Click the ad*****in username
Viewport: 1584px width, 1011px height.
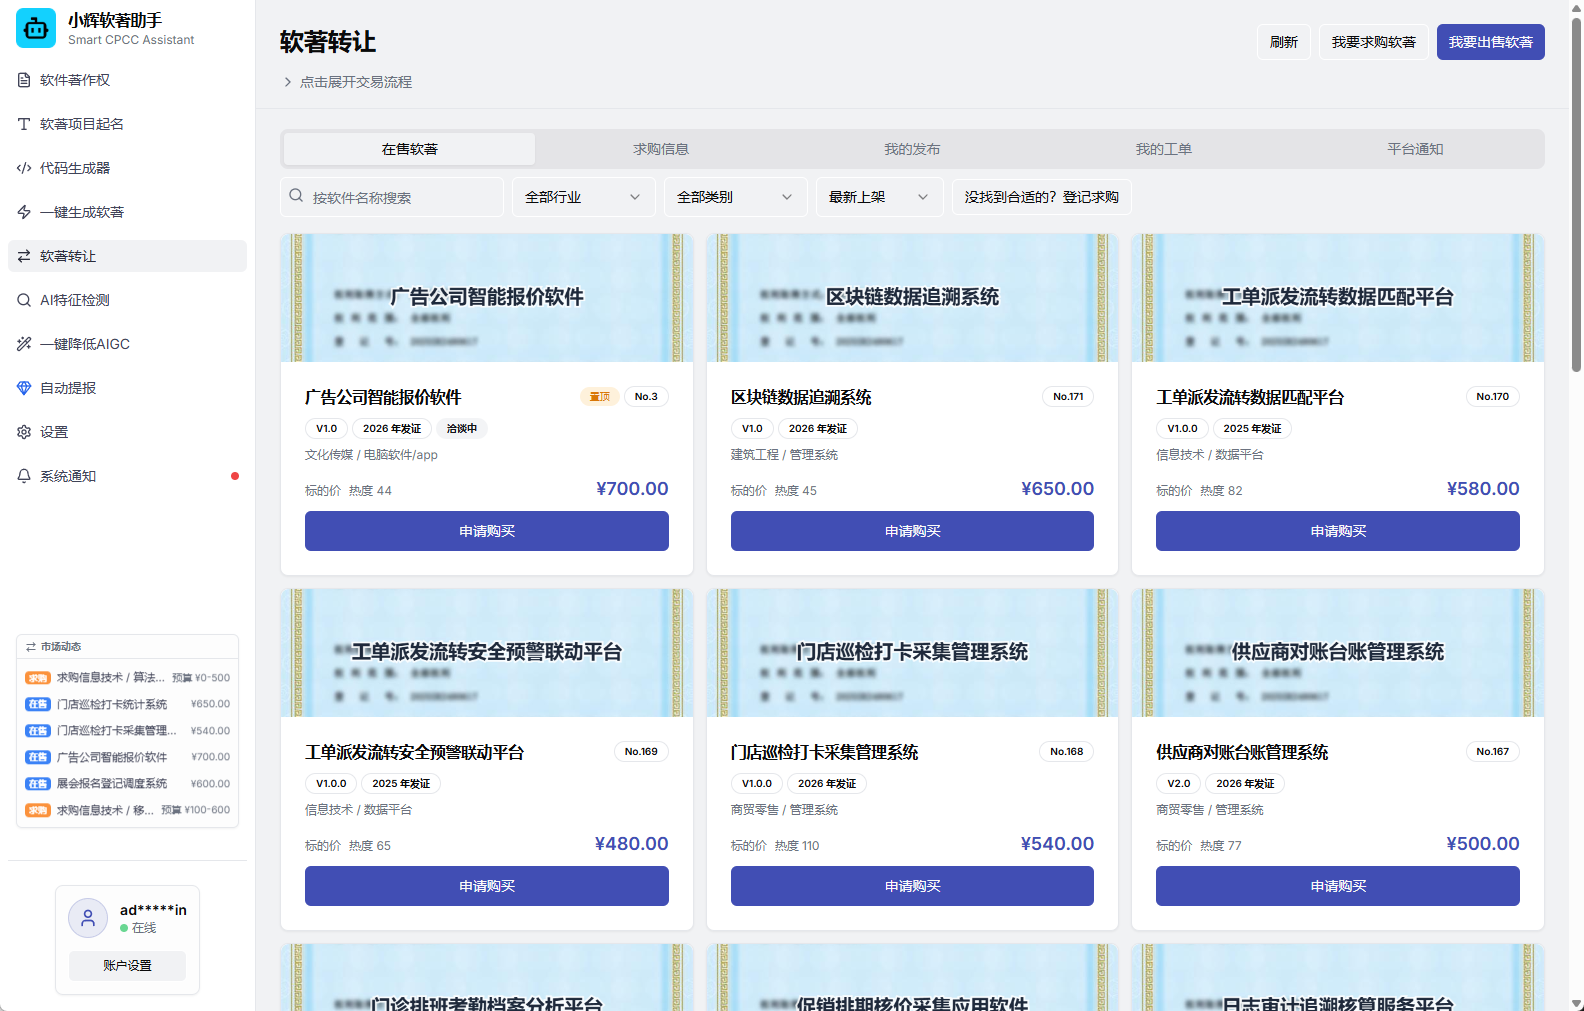[x=153, y=910]
